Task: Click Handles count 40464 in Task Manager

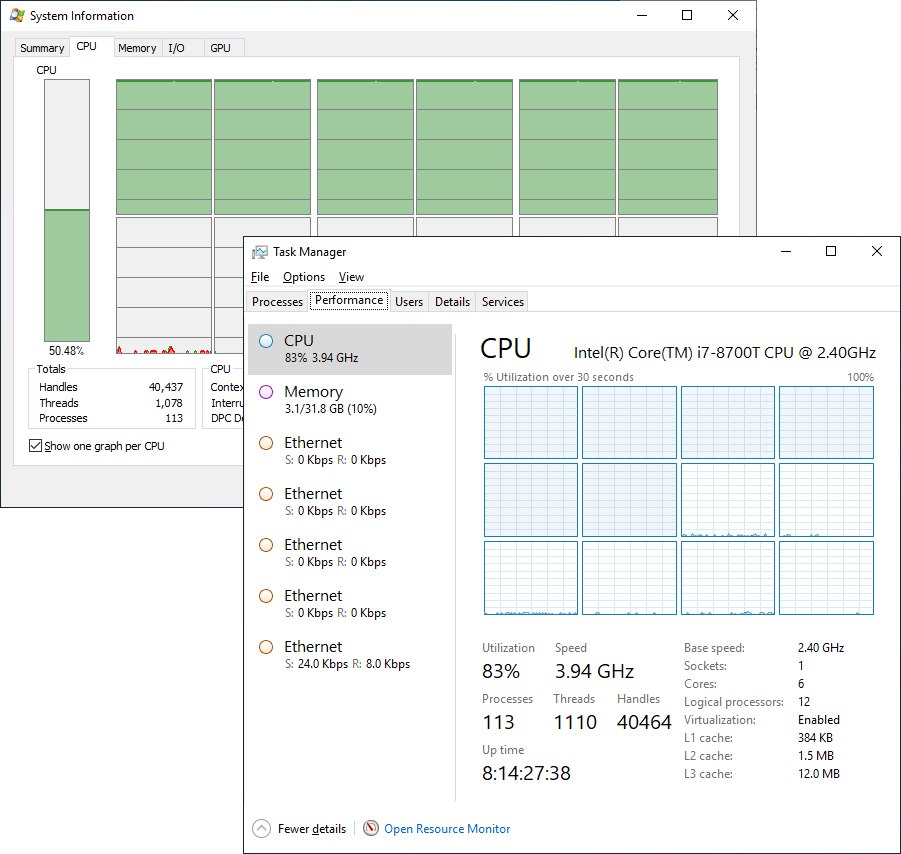Action: tap(644, 722)
